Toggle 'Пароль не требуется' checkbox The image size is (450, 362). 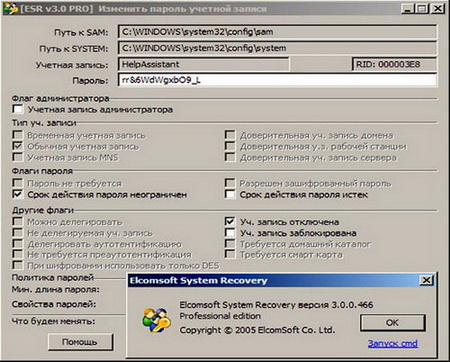coord(18,183)
